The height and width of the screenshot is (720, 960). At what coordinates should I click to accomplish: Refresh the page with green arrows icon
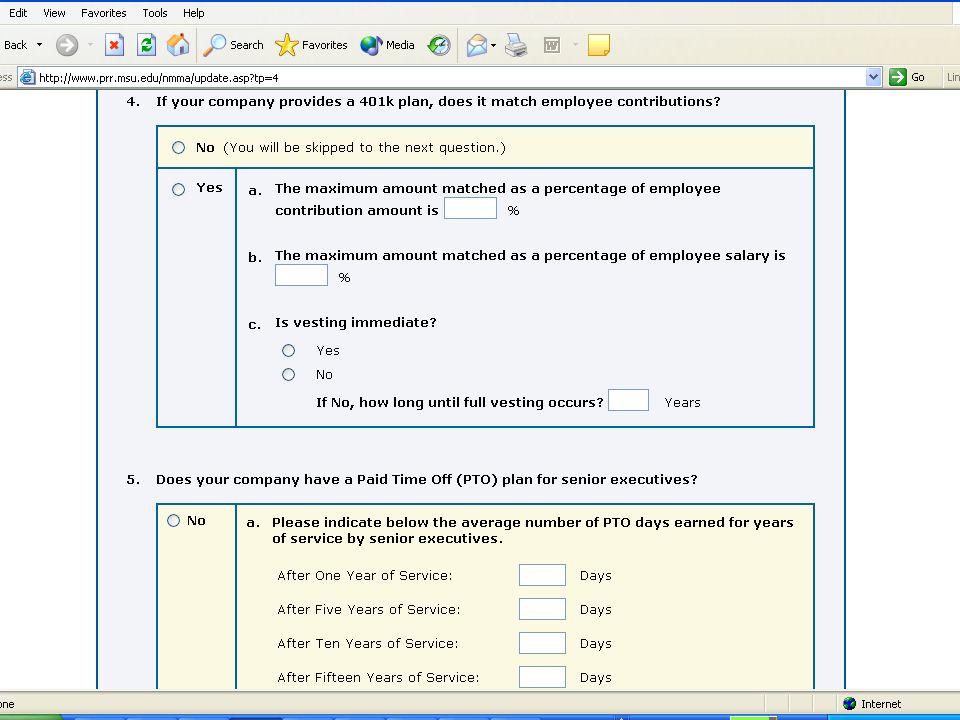click(x=146, y=45)
